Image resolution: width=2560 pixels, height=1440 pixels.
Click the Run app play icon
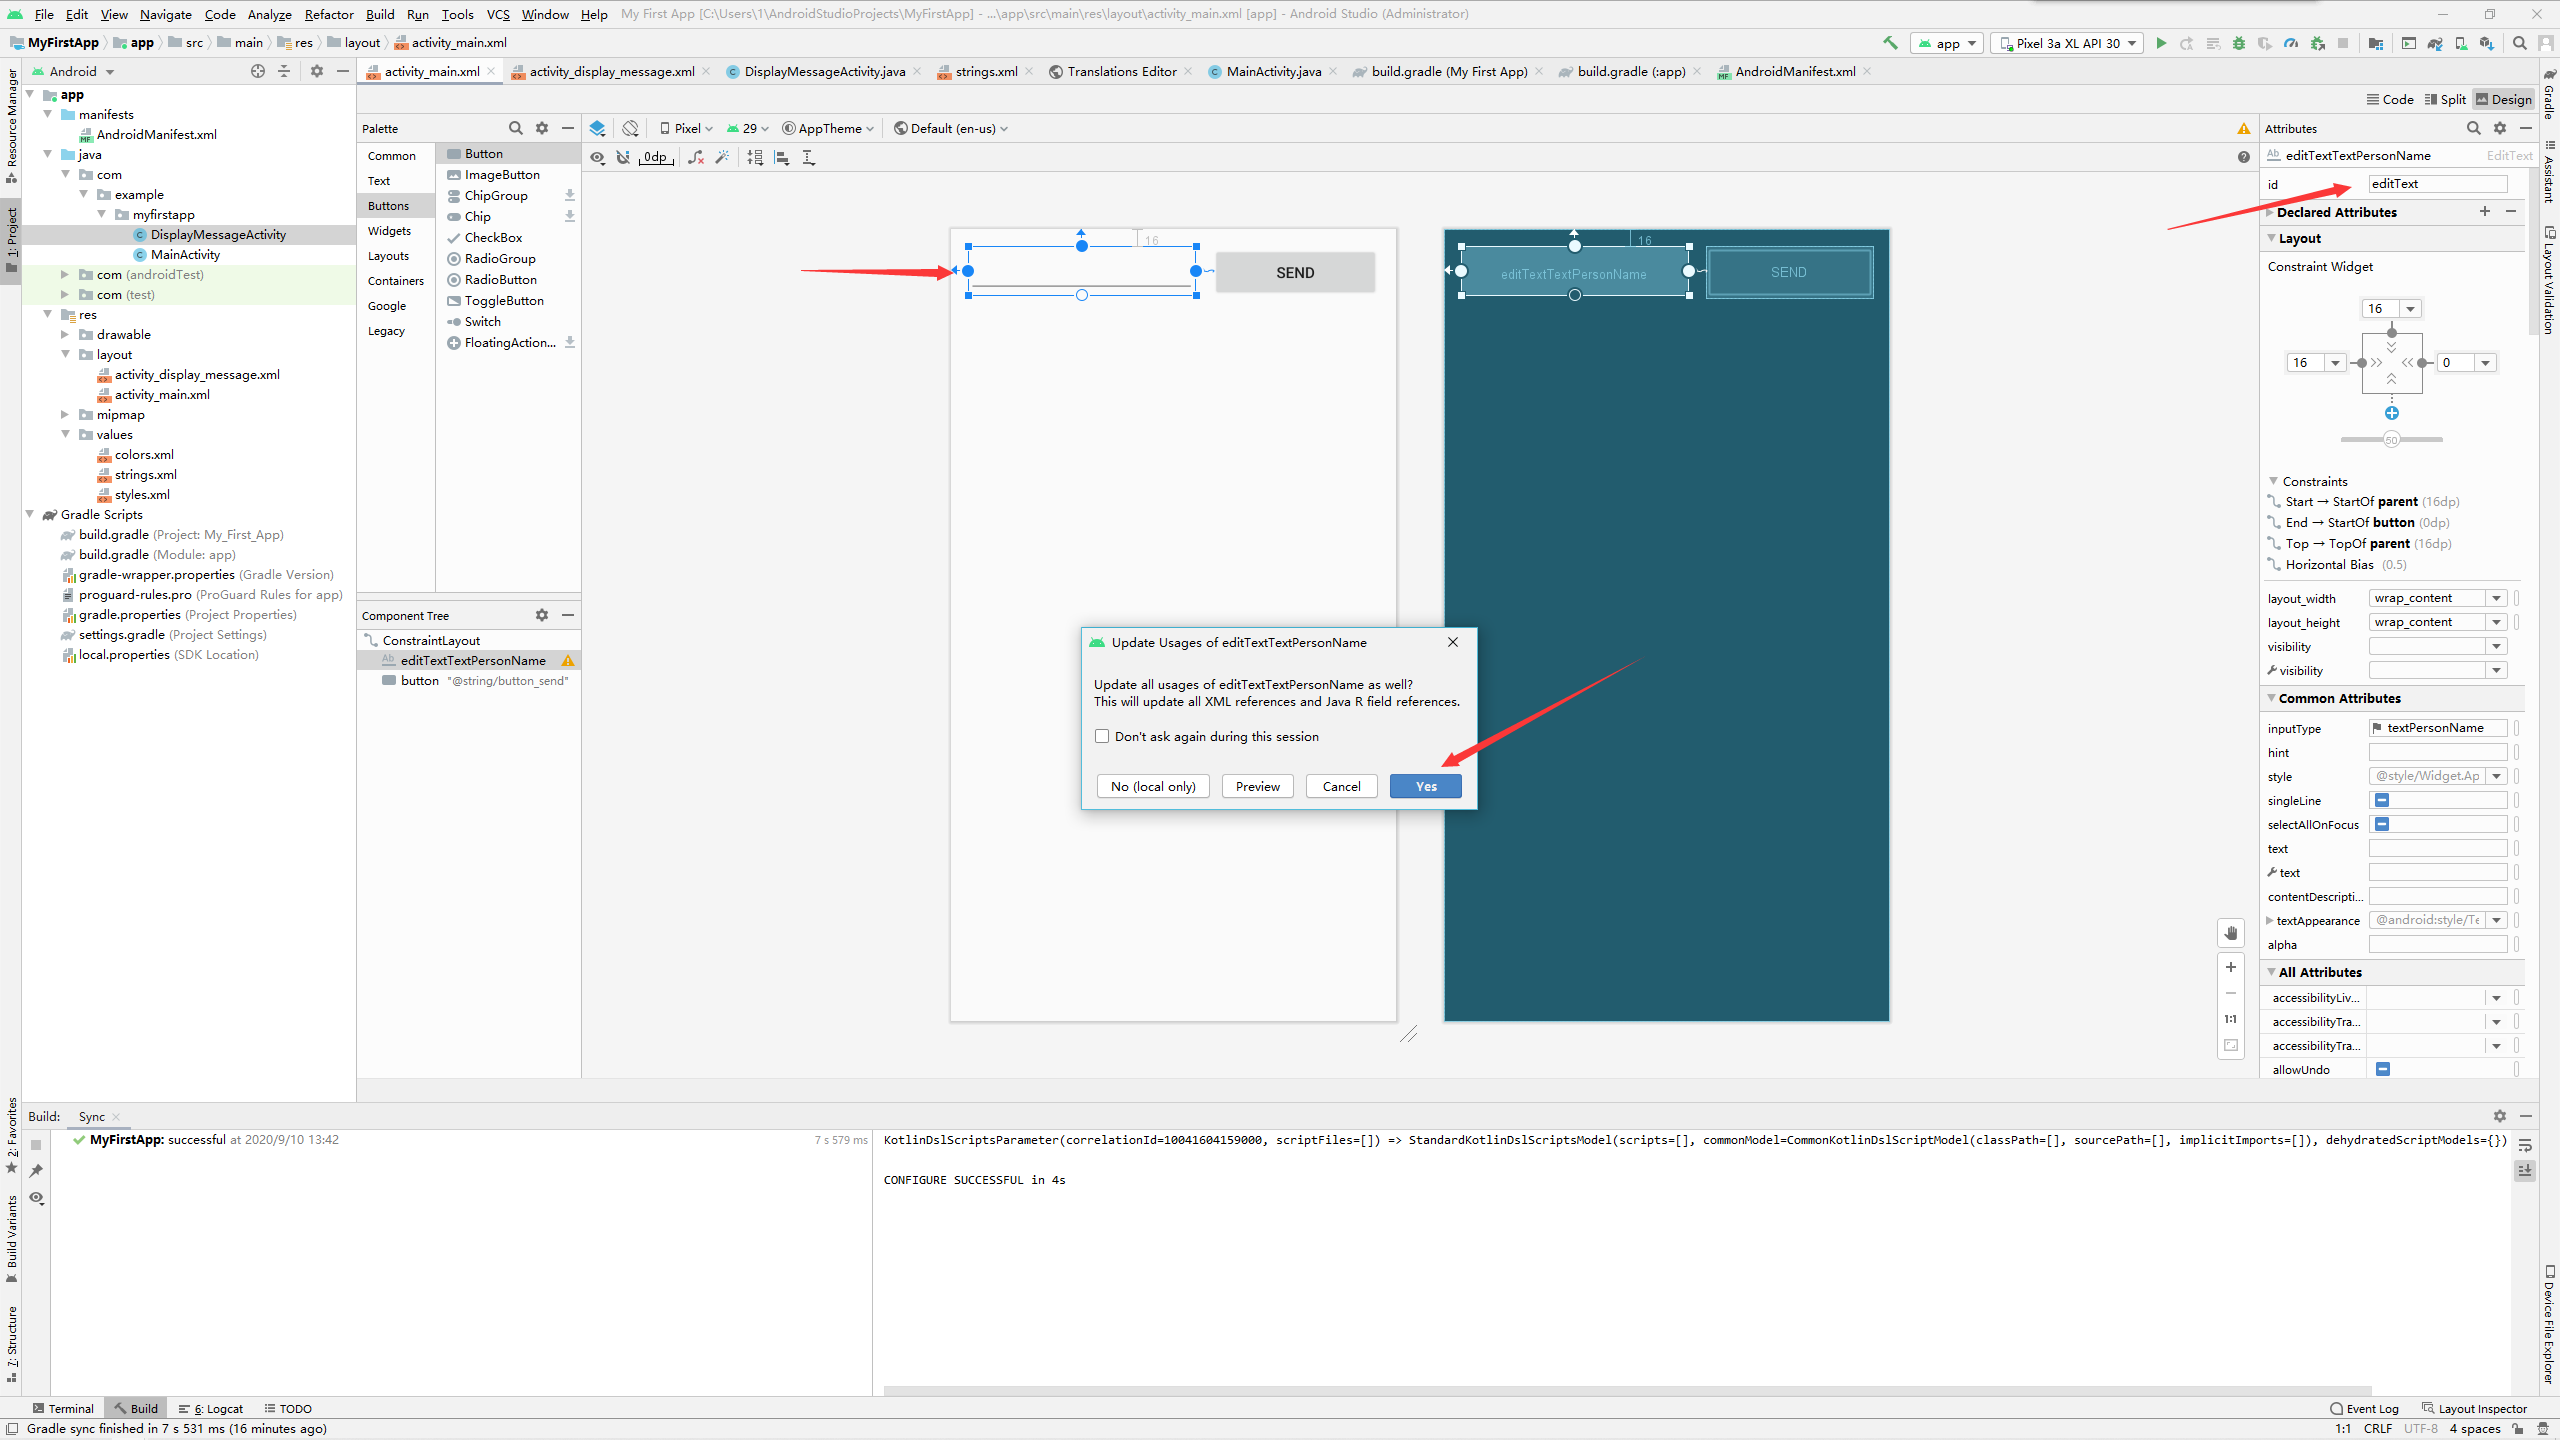pos(2161,43)
